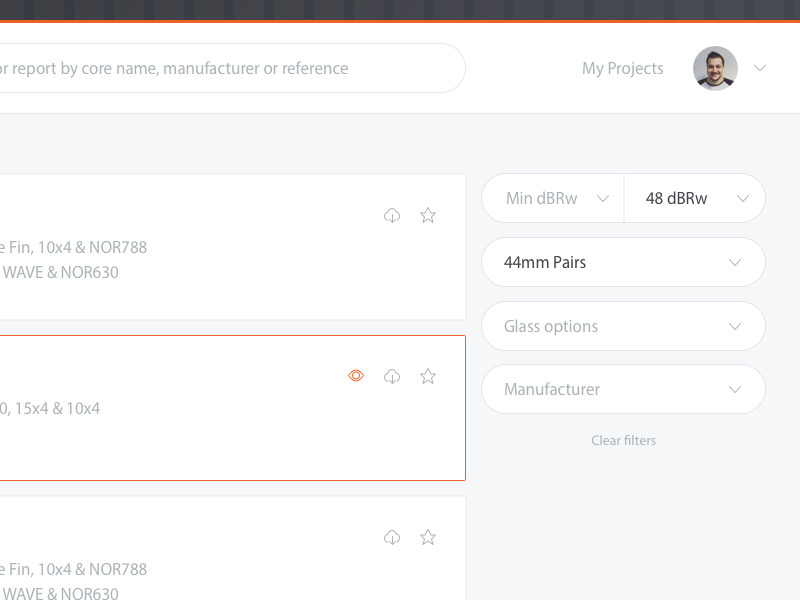This screenshot has width=800, height=600.
Task: Favorite the highlighted card with the star
Action: 428,376
